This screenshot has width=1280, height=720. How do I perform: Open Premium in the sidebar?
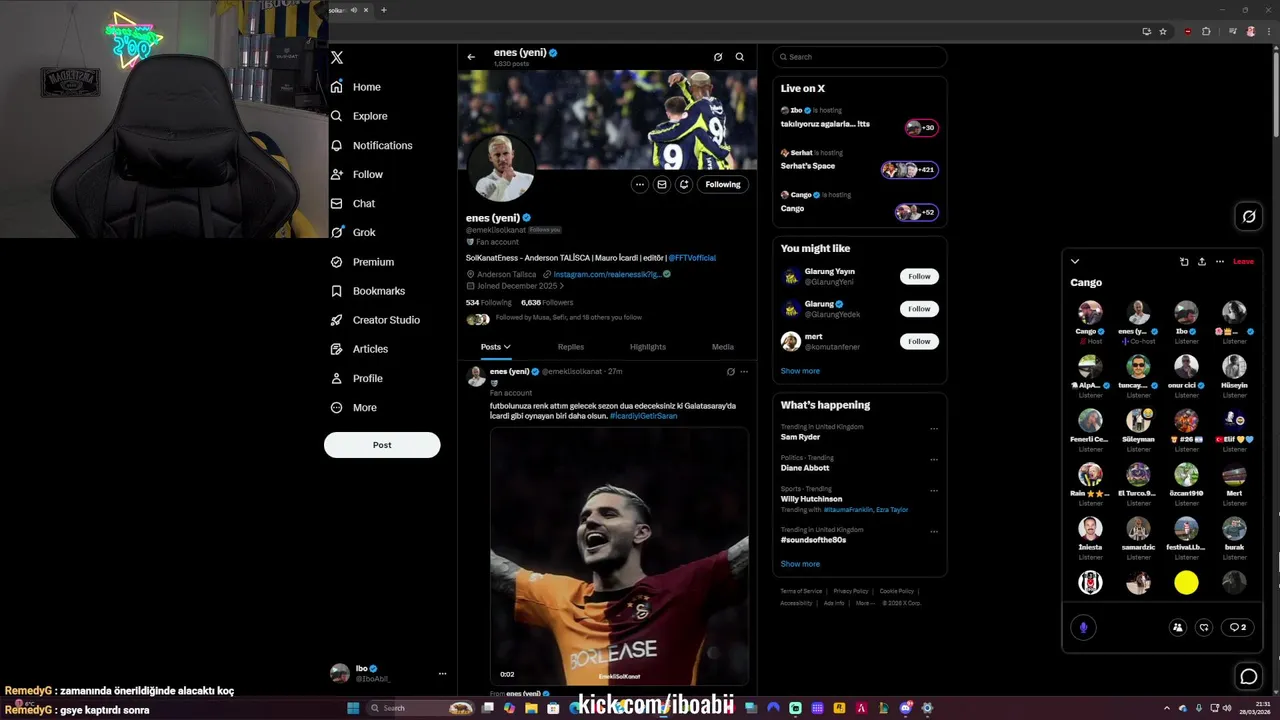362,262
